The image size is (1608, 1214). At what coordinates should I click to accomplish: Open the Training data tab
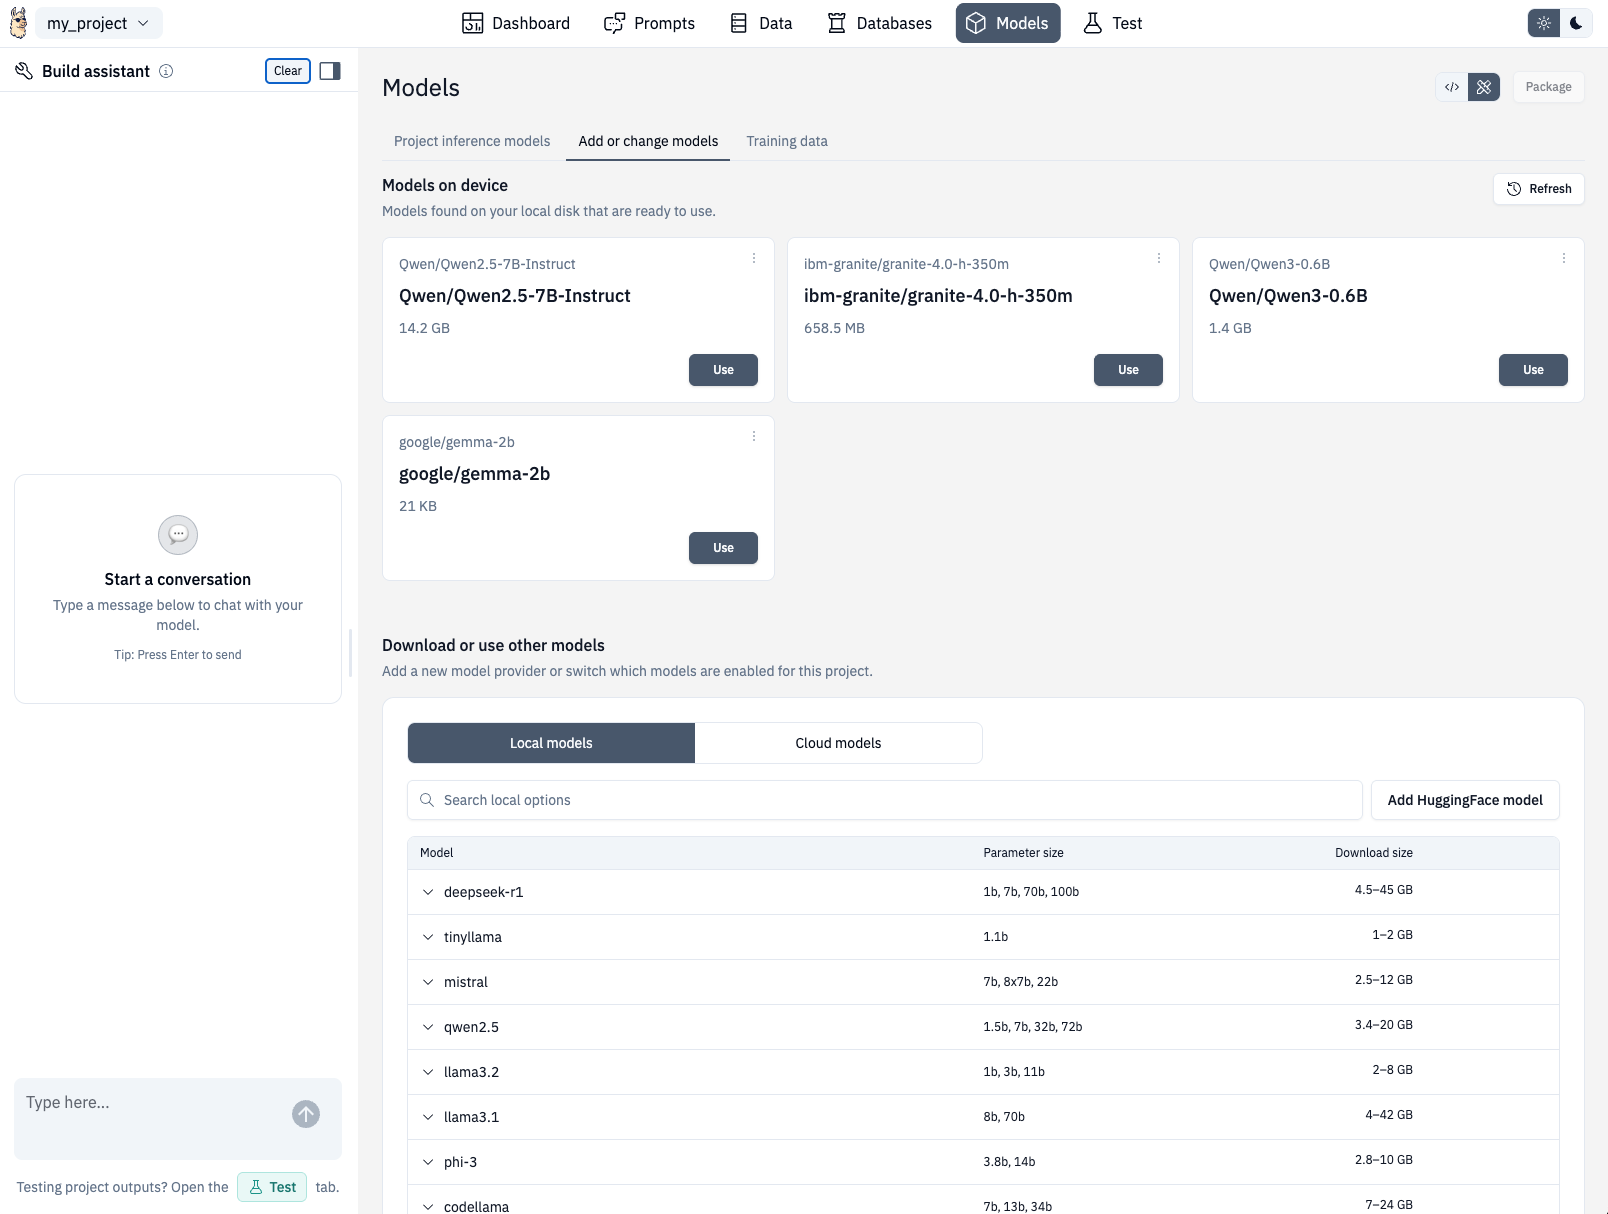click(x=787, y=141)
